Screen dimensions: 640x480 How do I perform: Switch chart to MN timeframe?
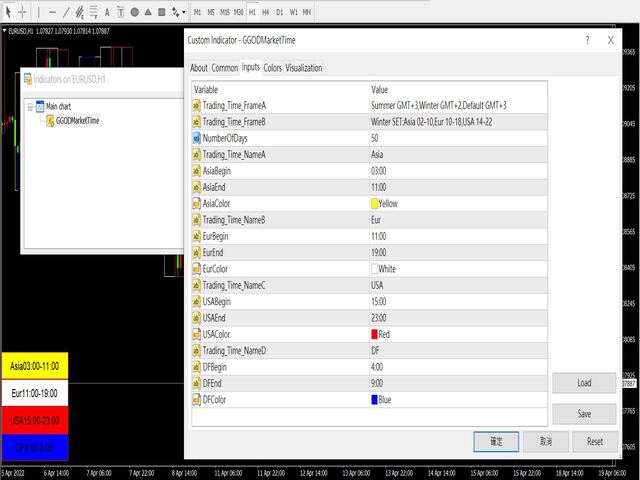coord(307,12)
